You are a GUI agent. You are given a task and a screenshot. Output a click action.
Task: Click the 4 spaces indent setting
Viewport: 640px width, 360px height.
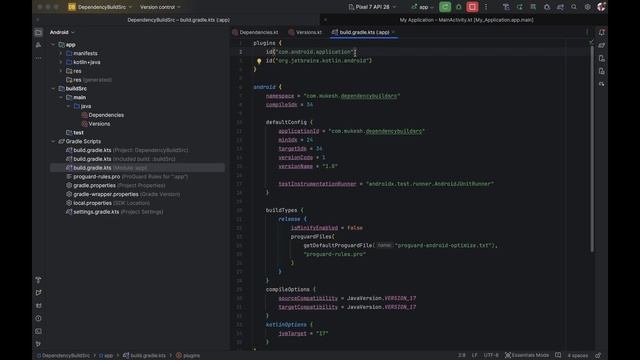point(578,355)
